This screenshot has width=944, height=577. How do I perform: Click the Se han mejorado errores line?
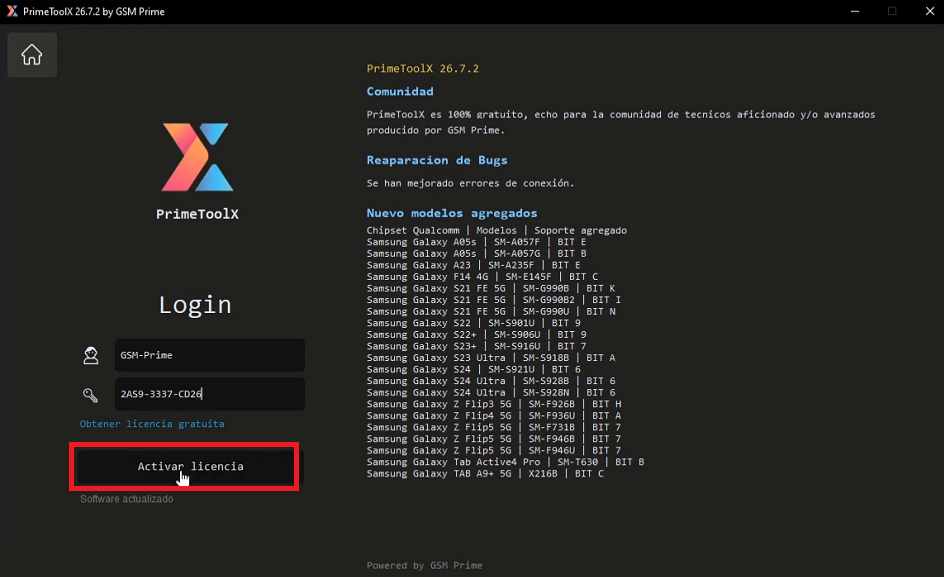(x=470, y=183)
